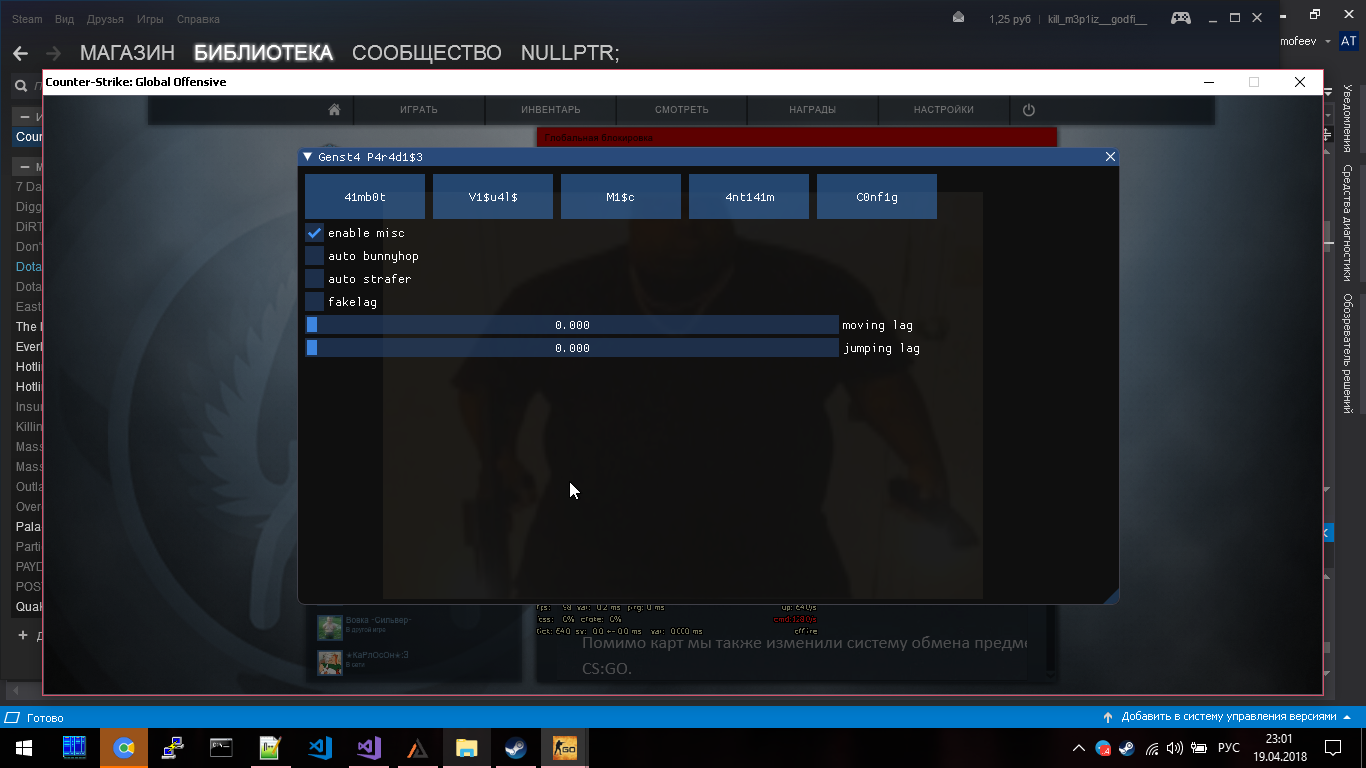This screenshot has width=1366, height=768.
Task: Switch to CS:GO taskbar icon
Action: coord(565,748)
